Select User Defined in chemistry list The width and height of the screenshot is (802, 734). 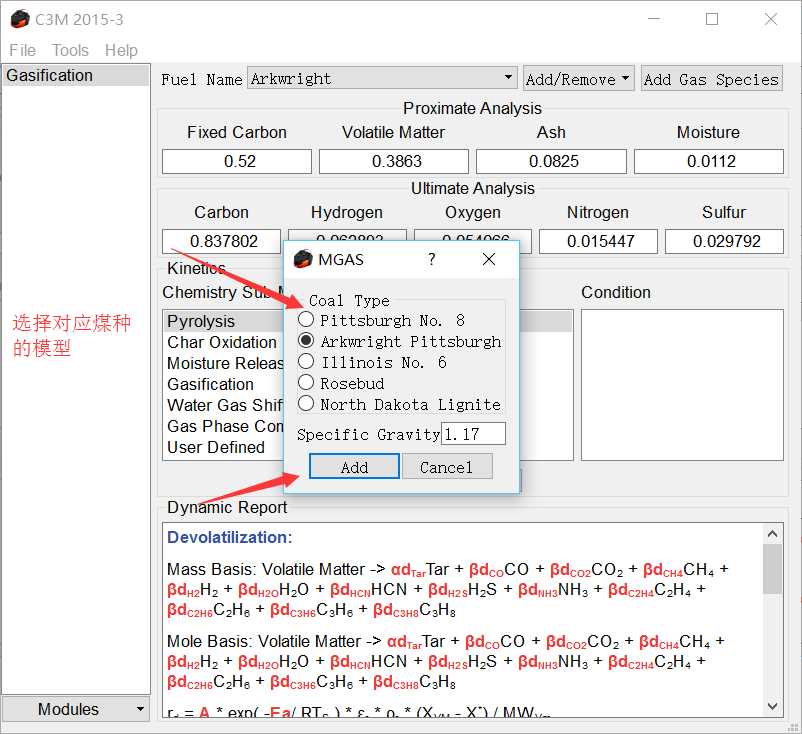pyautogui.click(x=224, y=447)
